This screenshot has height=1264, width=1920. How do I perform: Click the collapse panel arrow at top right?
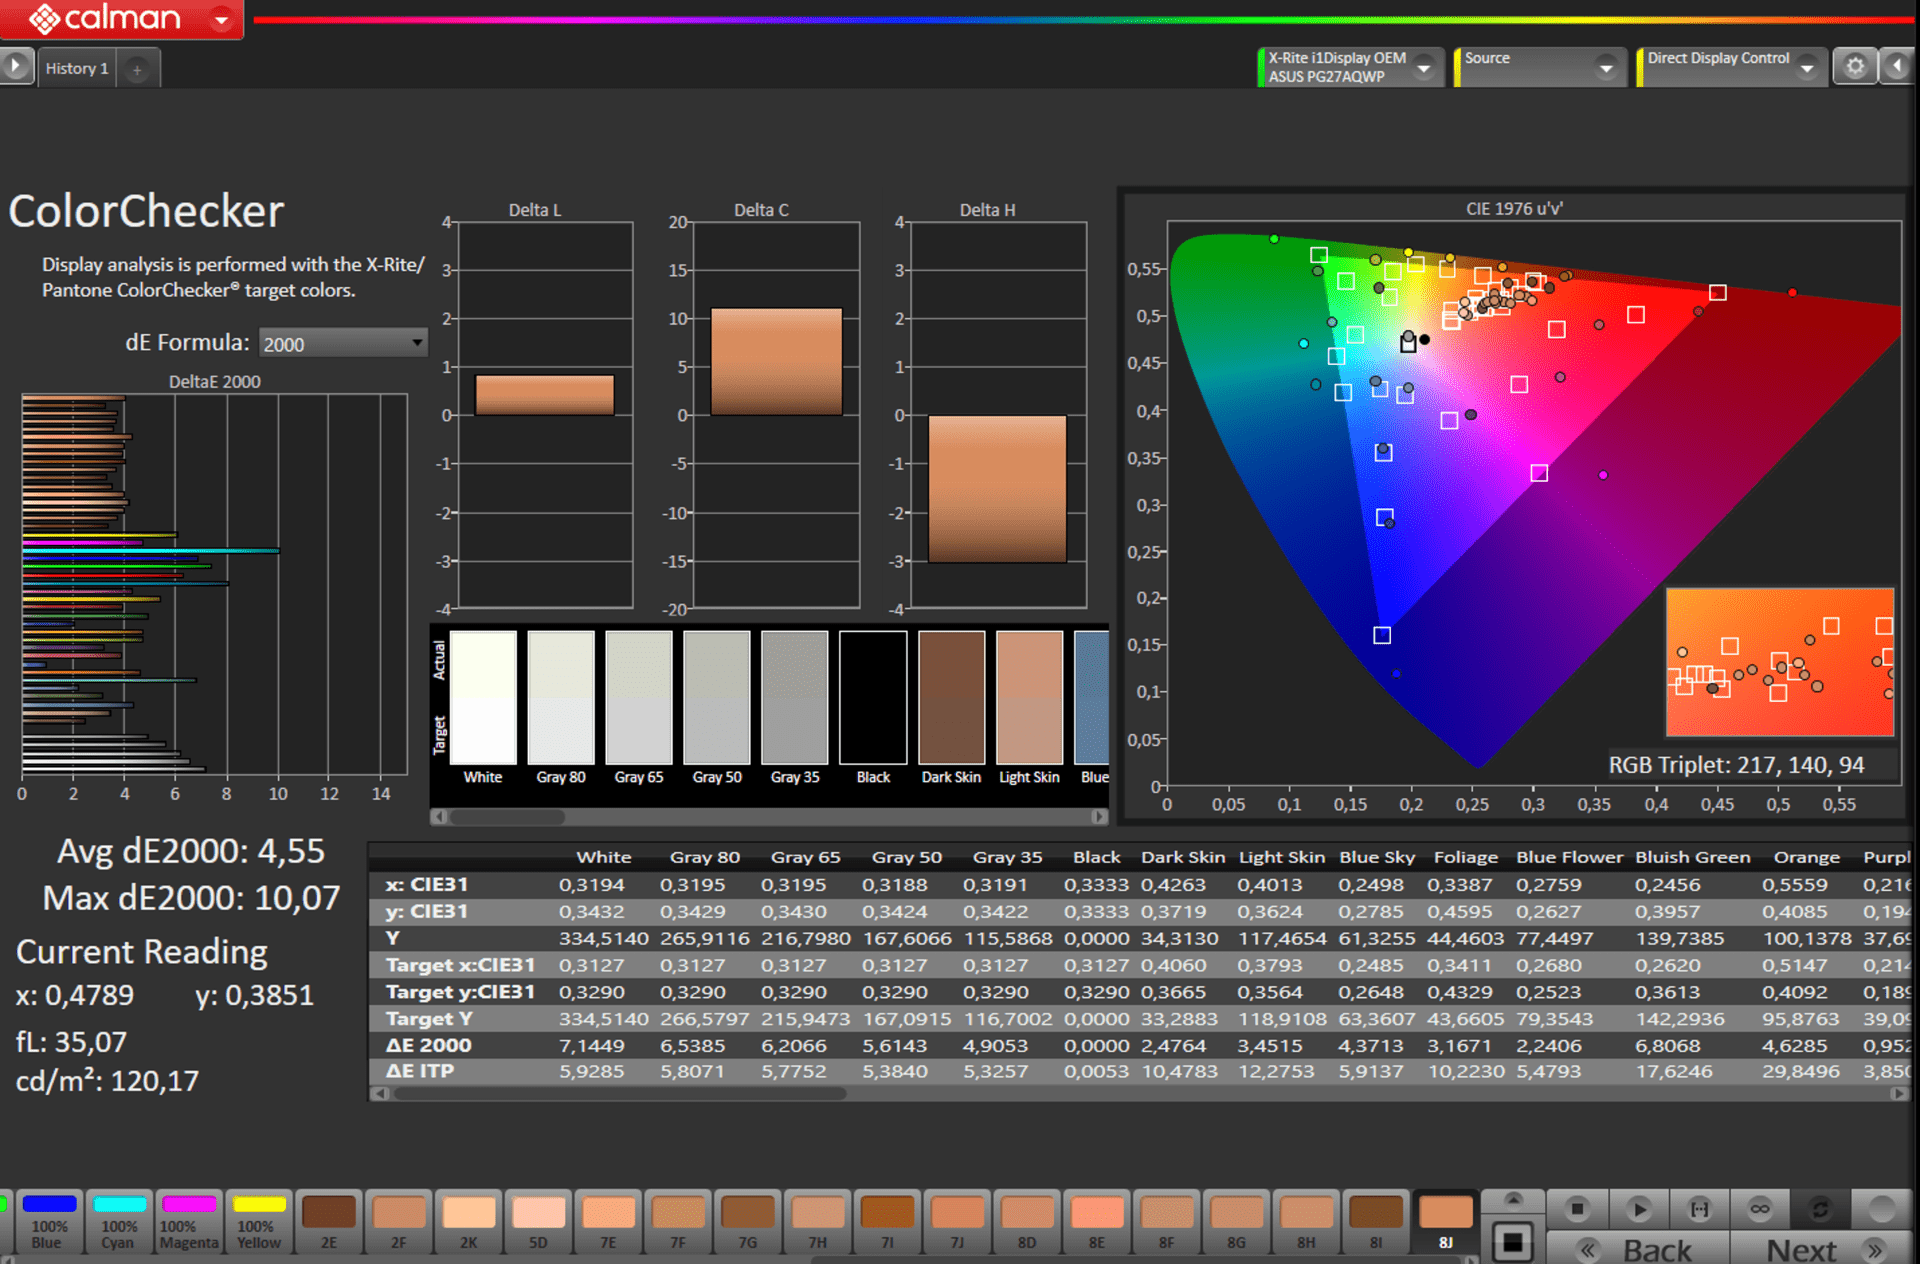(1897, 67)
